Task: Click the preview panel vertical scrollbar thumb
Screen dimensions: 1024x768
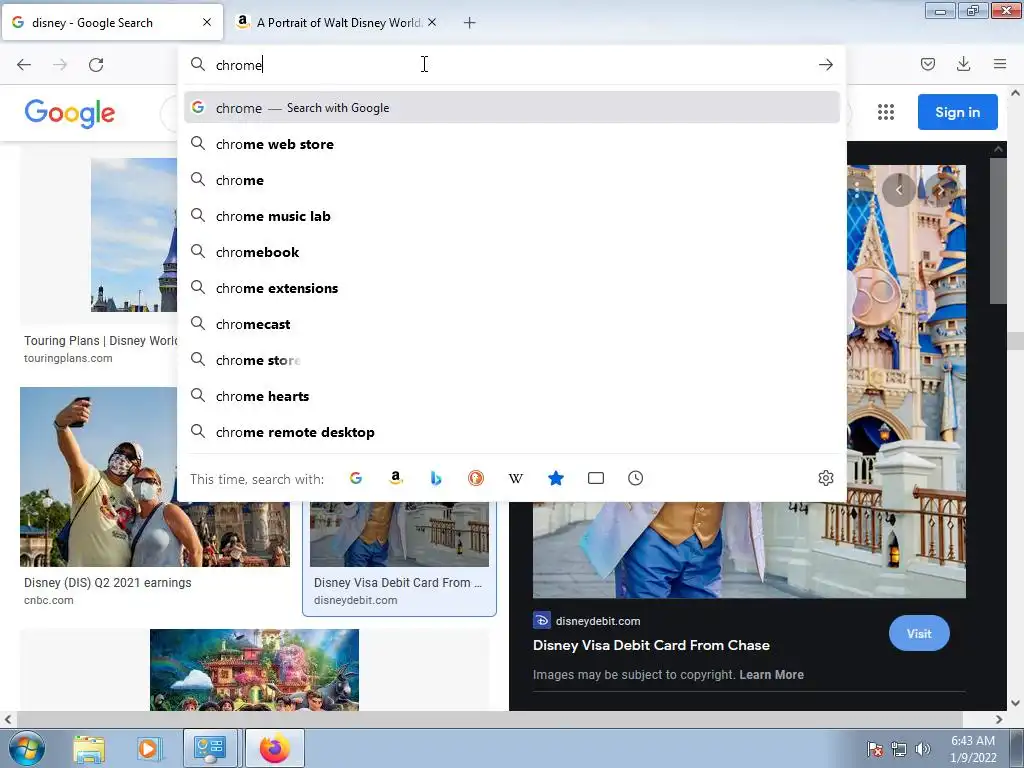Action: point(998,230)
